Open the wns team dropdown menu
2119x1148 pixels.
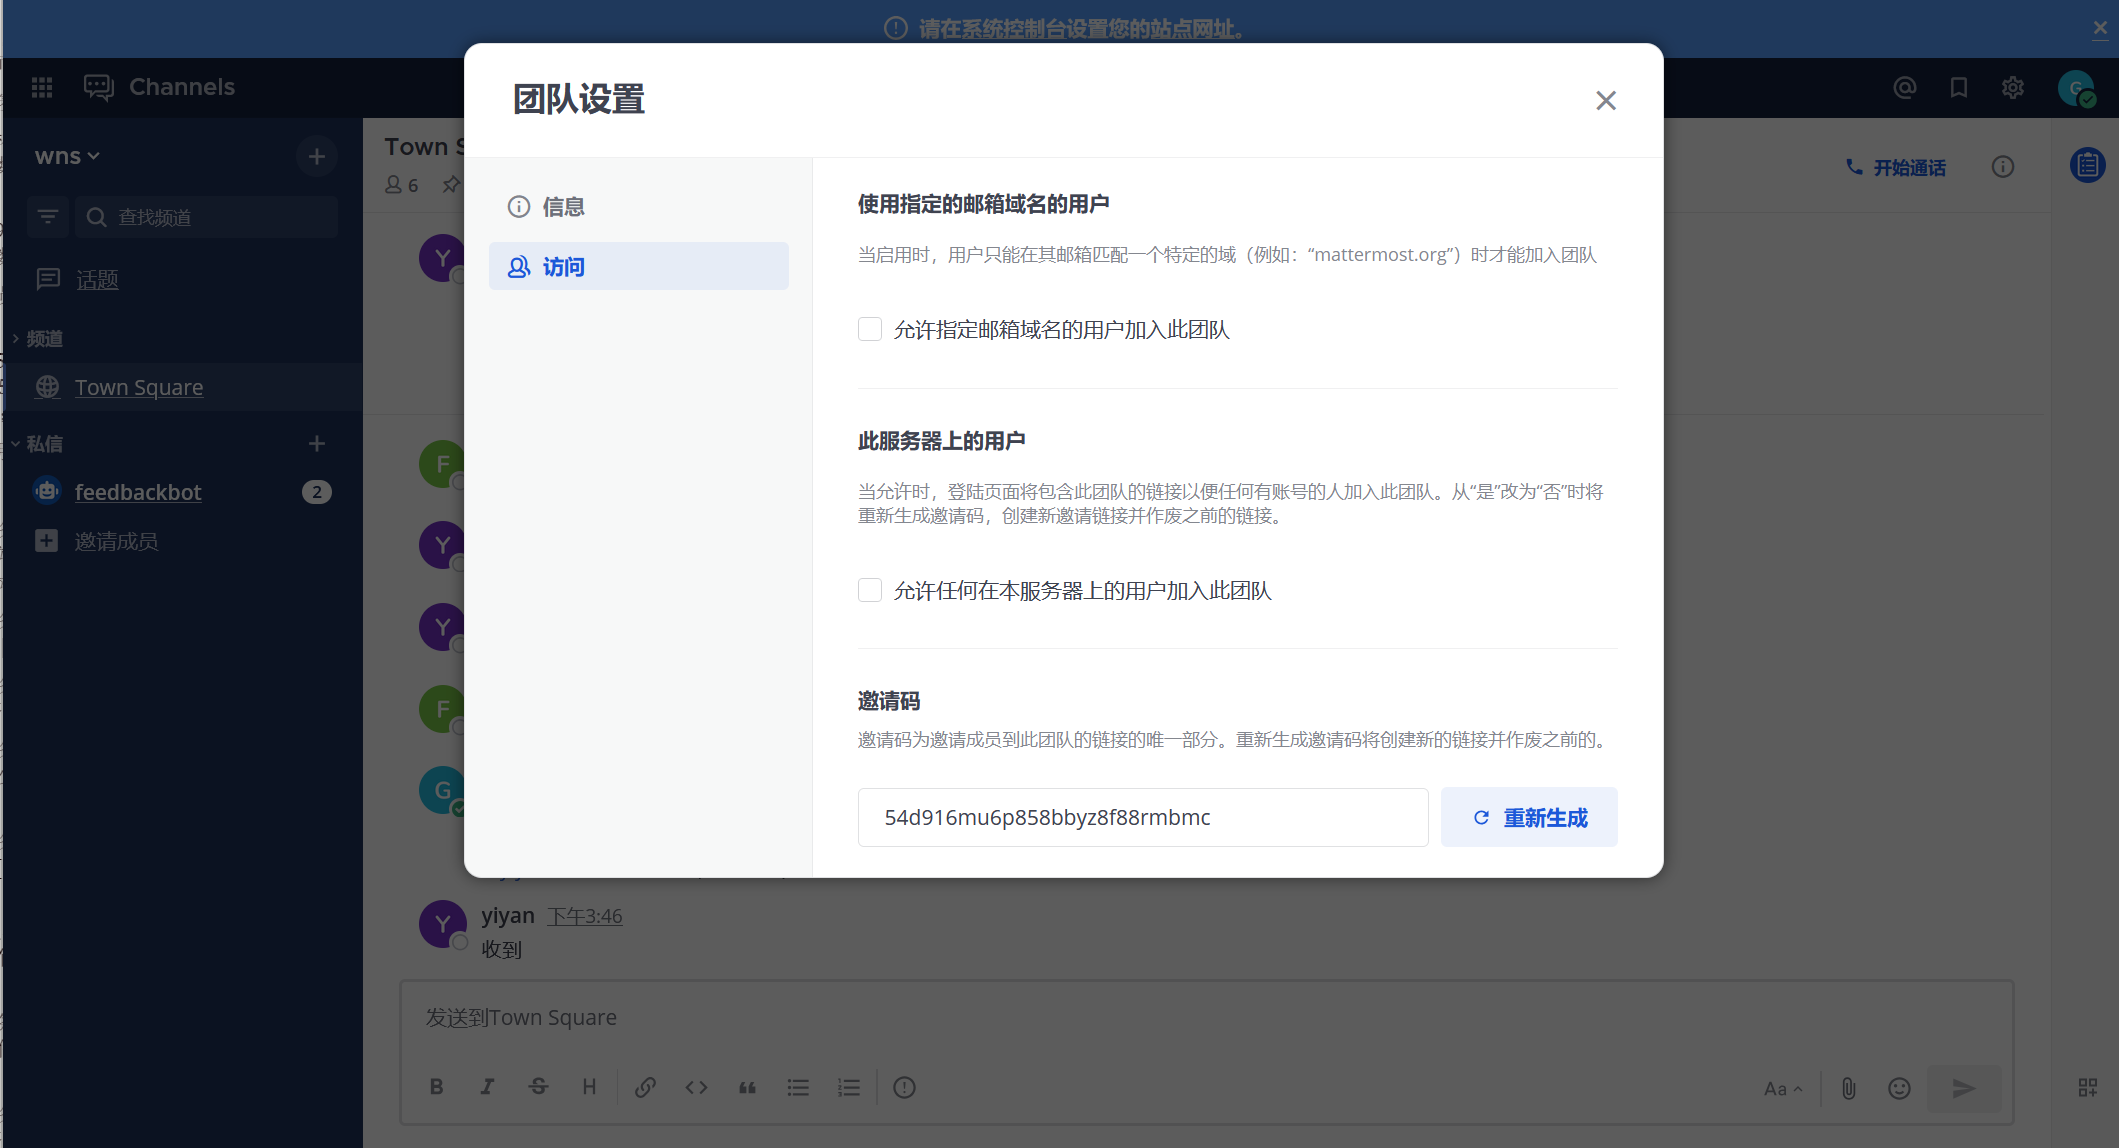coord(67,157)
